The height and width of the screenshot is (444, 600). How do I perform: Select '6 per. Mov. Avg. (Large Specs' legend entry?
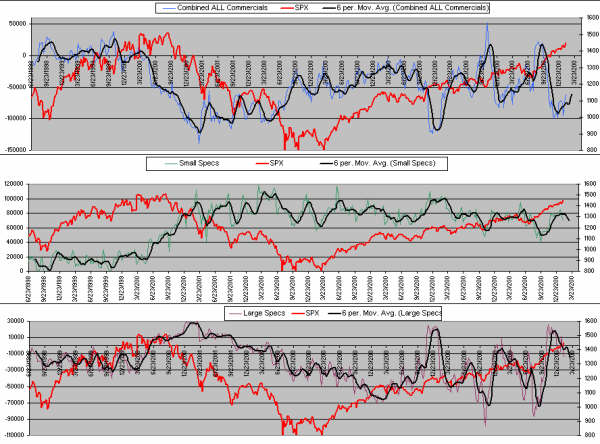tap(385, 313)
